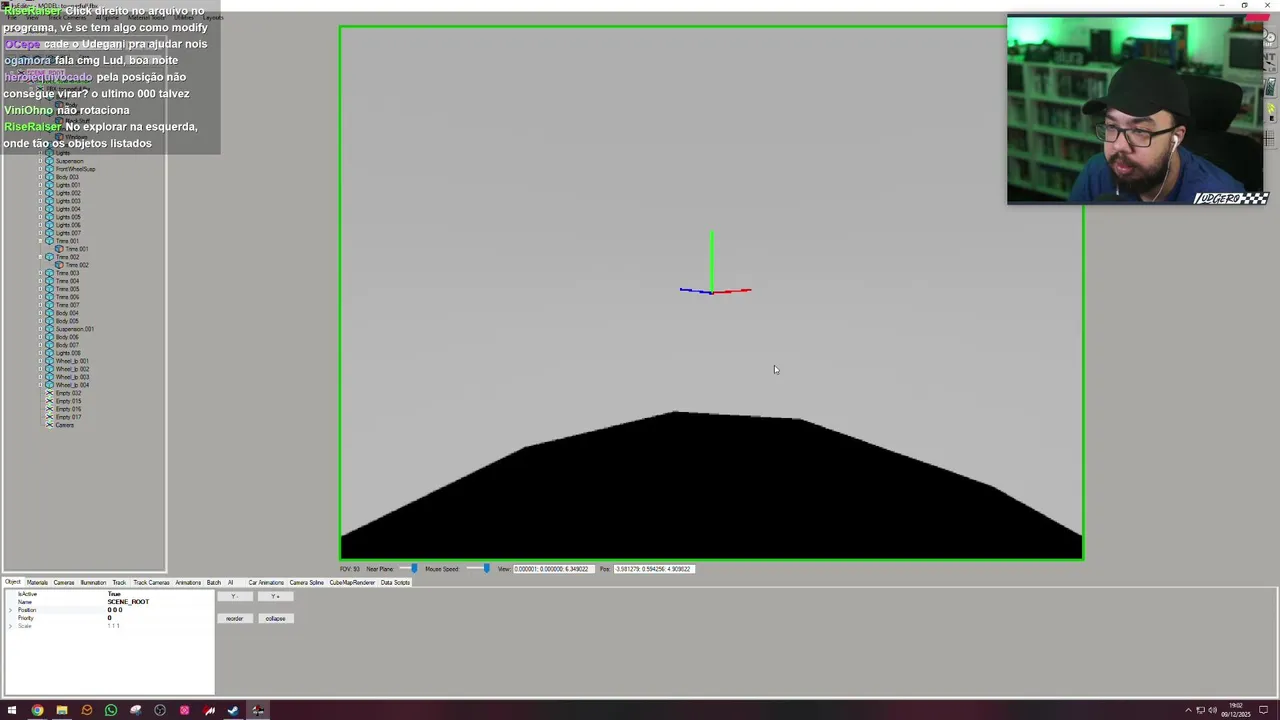1280x720 pixels.
Task: Click the FrontWheelSusp object cube icon
Action: 49,169
